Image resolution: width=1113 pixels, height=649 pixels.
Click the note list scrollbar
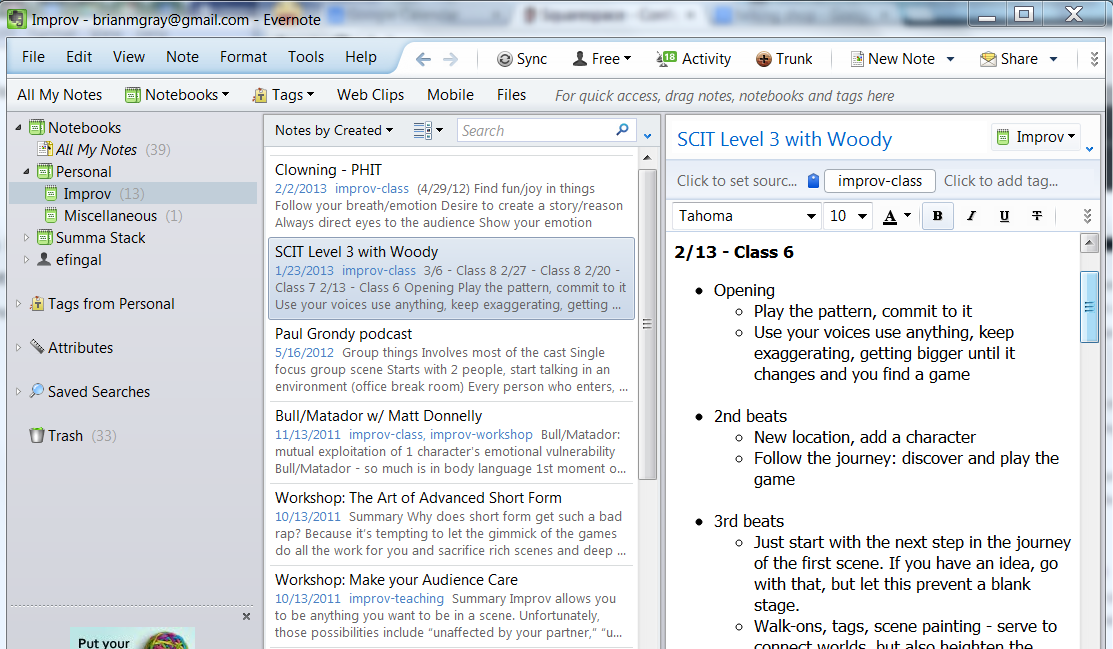coord(647,324)
